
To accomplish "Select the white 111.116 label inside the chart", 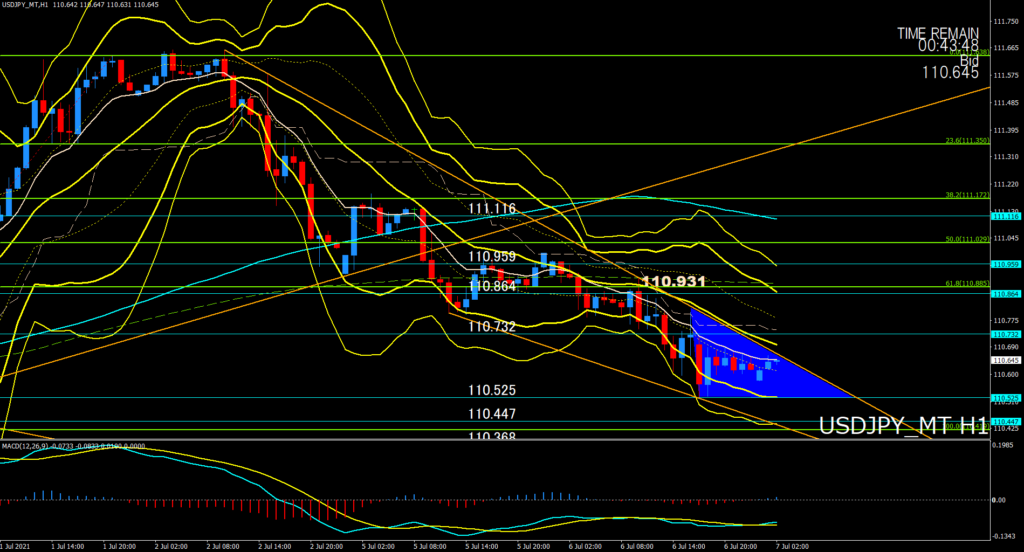I will (492, 208).
